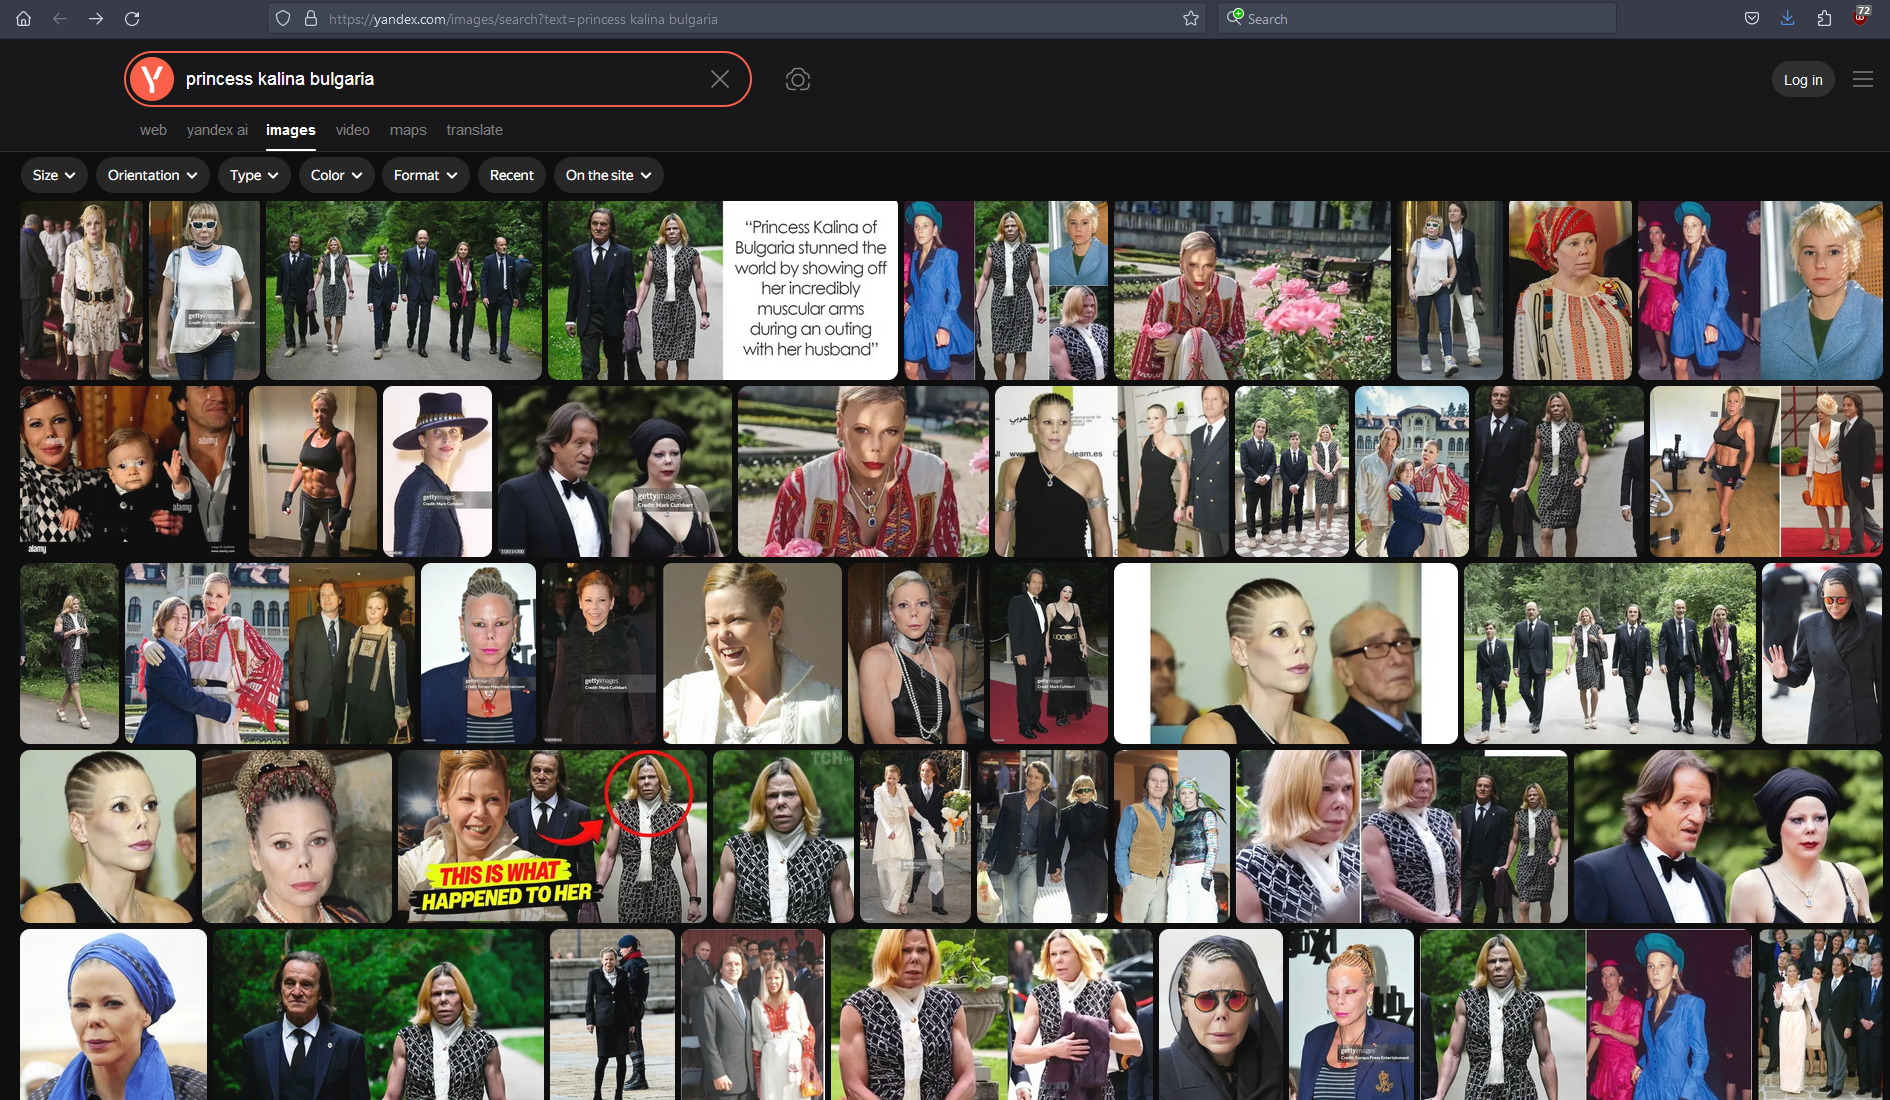This screenshot has height=1100, width=1890.
Task: Open the woman in folk costume among pink roses thumbnail
Action: [1252, 290]
